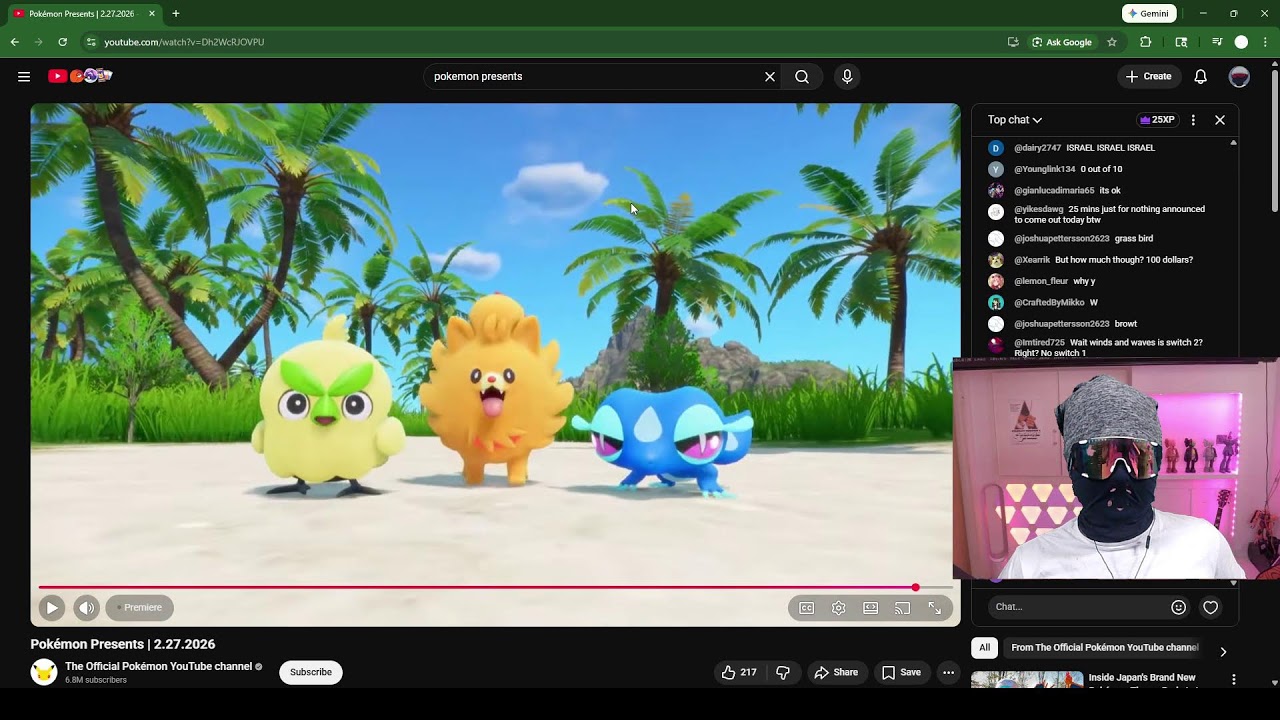Open YouTube notifications bell
1280x720 pixels.
tap(1201, 76)
